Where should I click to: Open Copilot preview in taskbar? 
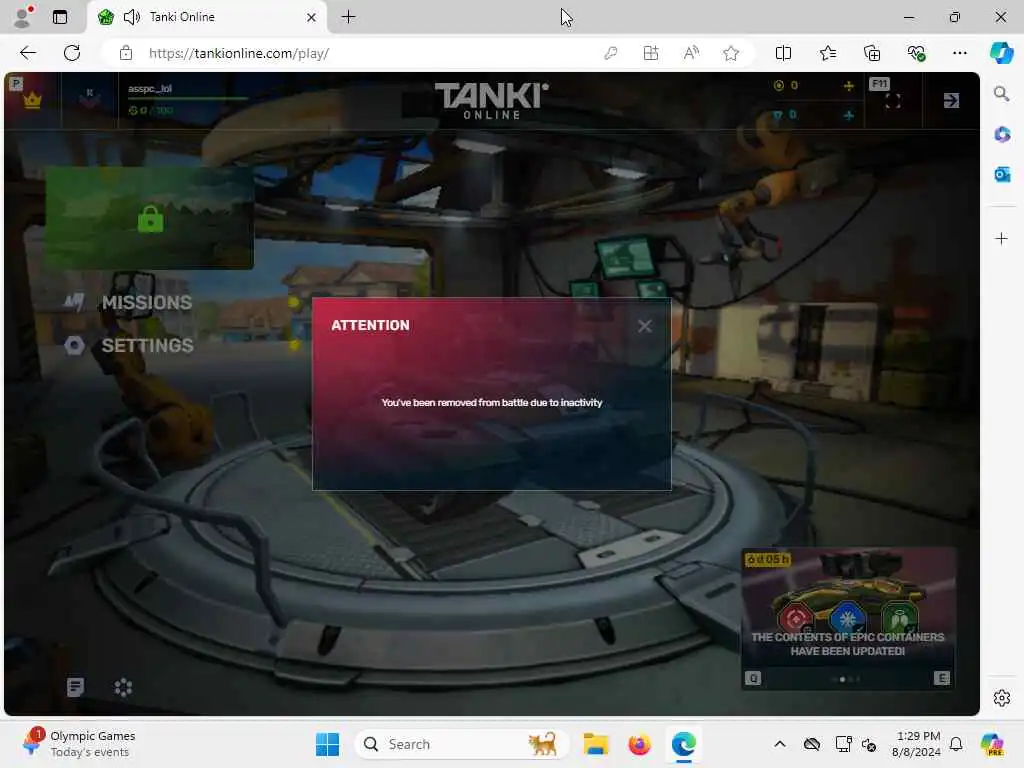click(x=992, y=744)
